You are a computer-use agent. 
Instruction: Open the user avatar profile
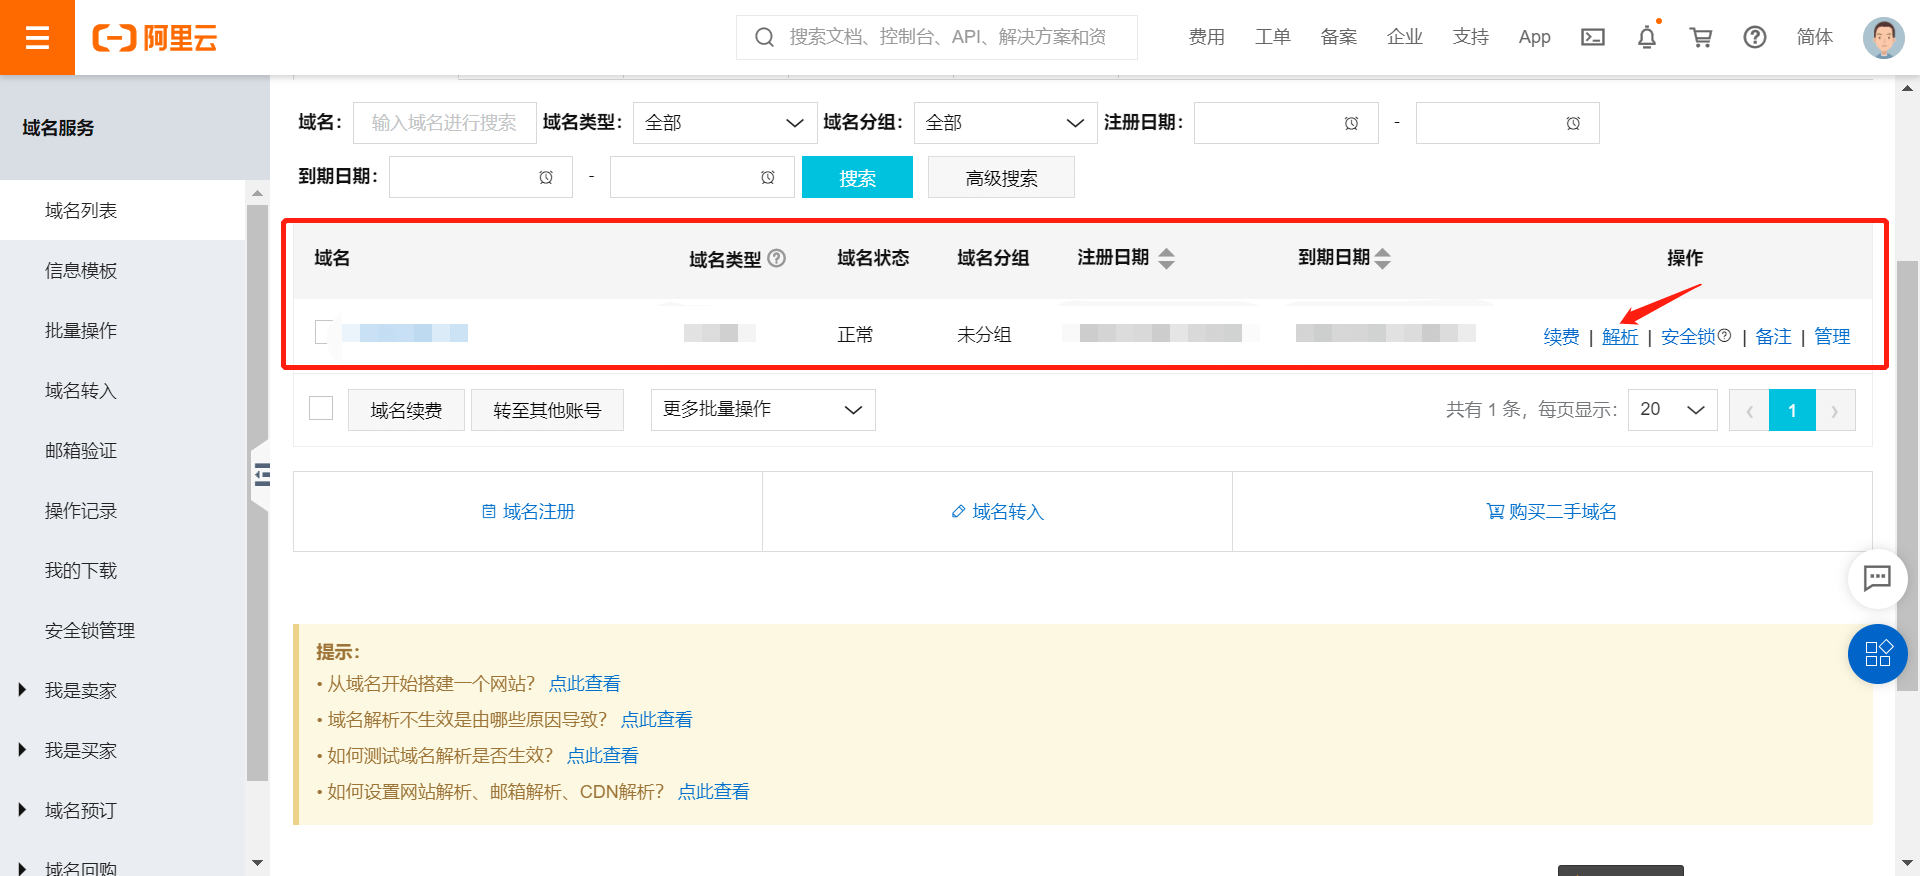tap(1883, 38)
